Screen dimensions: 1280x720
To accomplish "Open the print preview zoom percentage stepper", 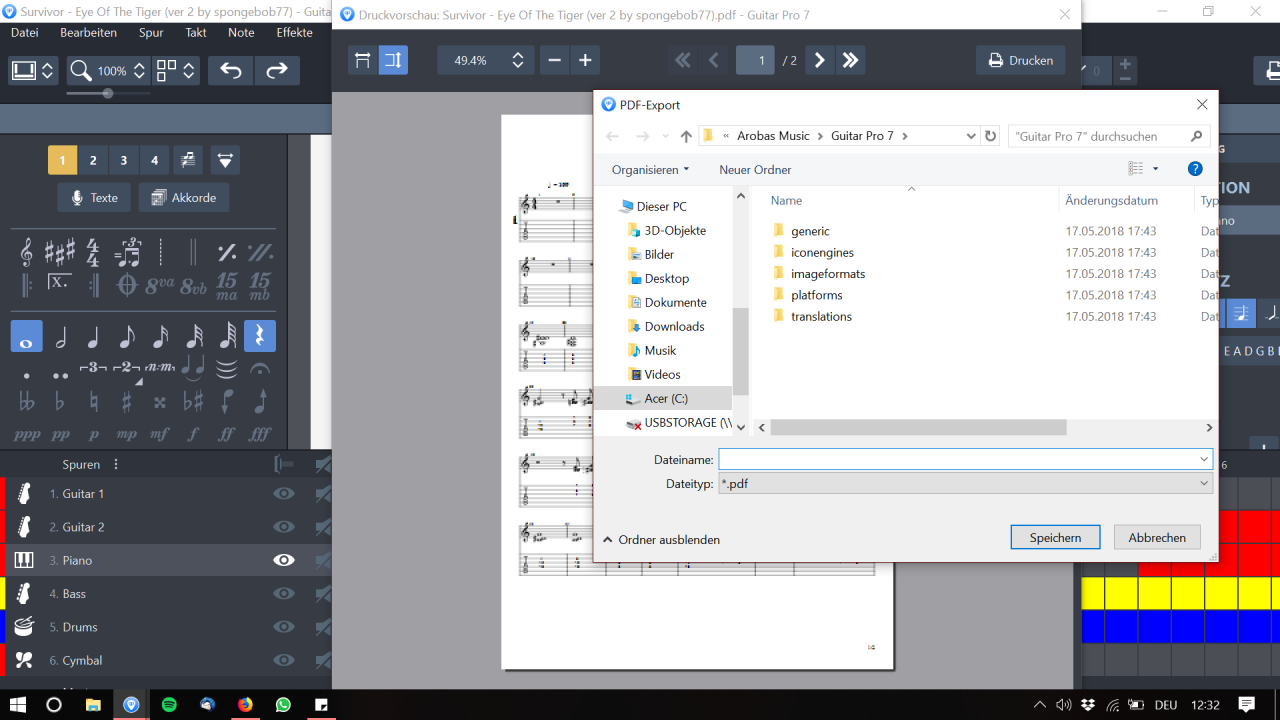I will click(518, 60).
